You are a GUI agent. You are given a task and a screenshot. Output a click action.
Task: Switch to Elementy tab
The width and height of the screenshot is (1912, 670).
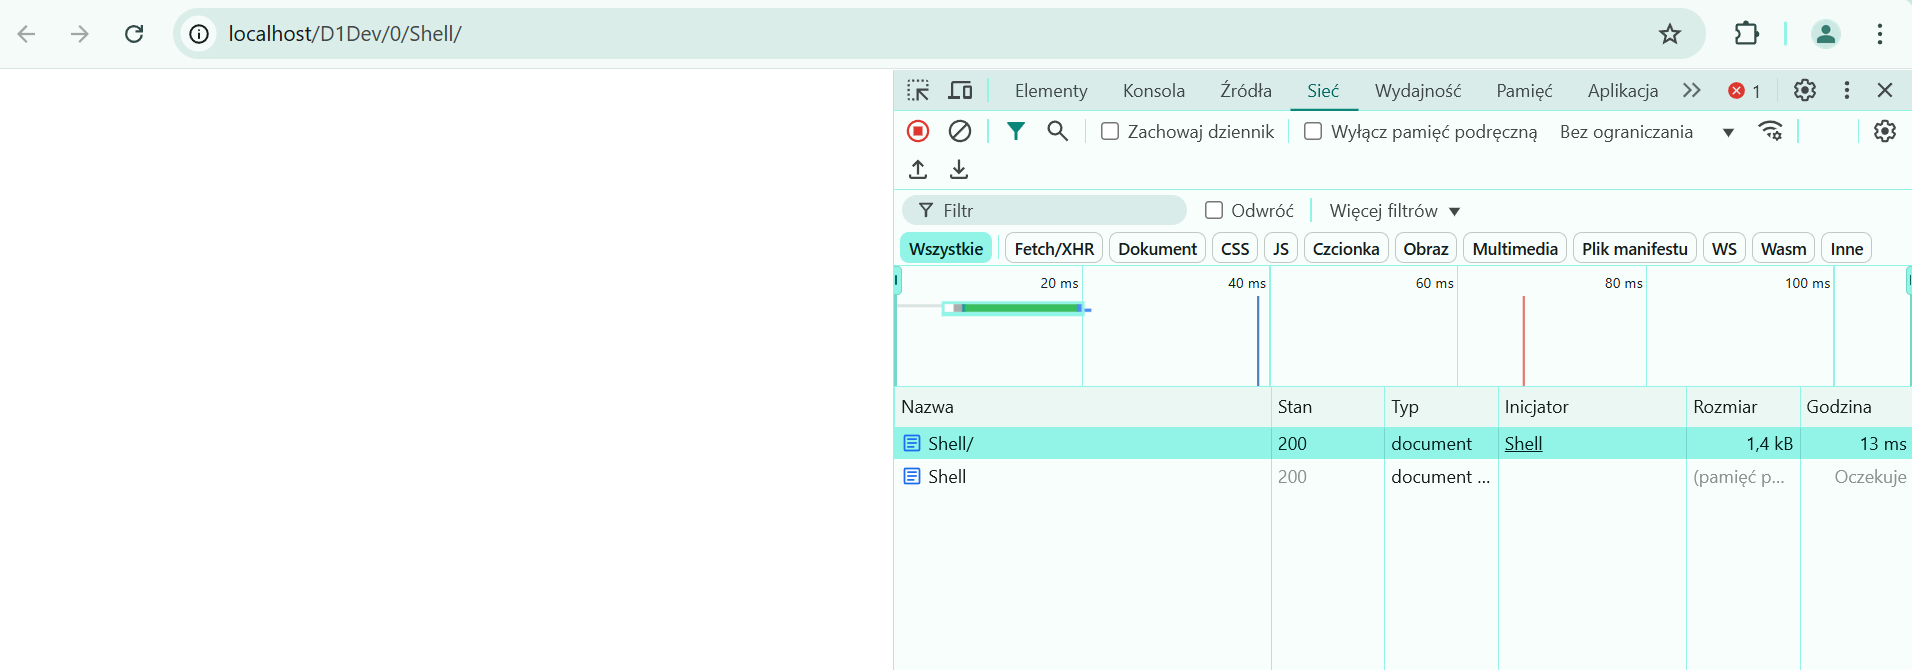tap(1051, 91)
